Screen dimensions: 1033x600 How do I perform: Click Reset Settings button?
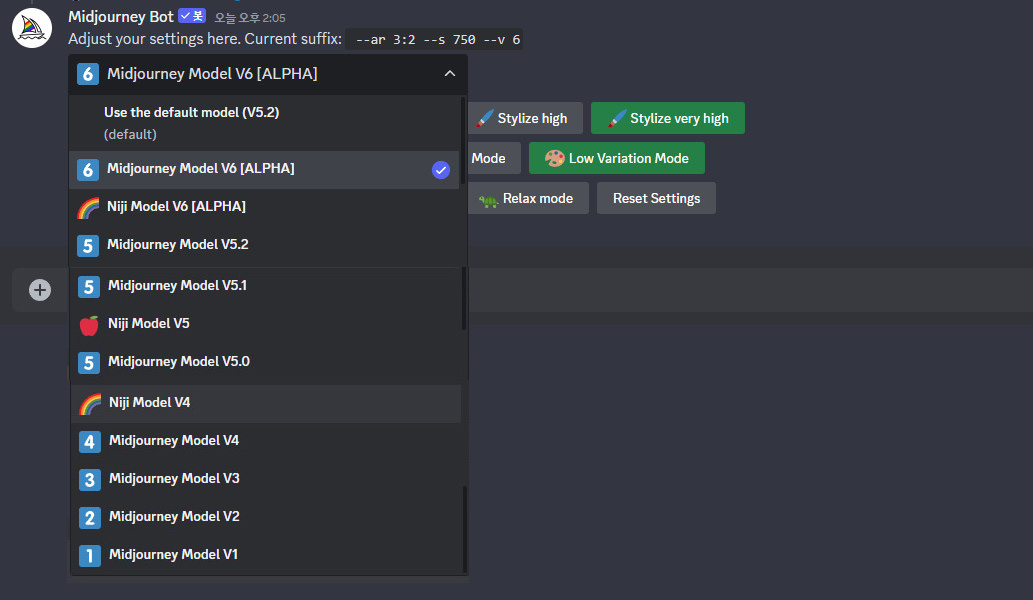(656, 198)
